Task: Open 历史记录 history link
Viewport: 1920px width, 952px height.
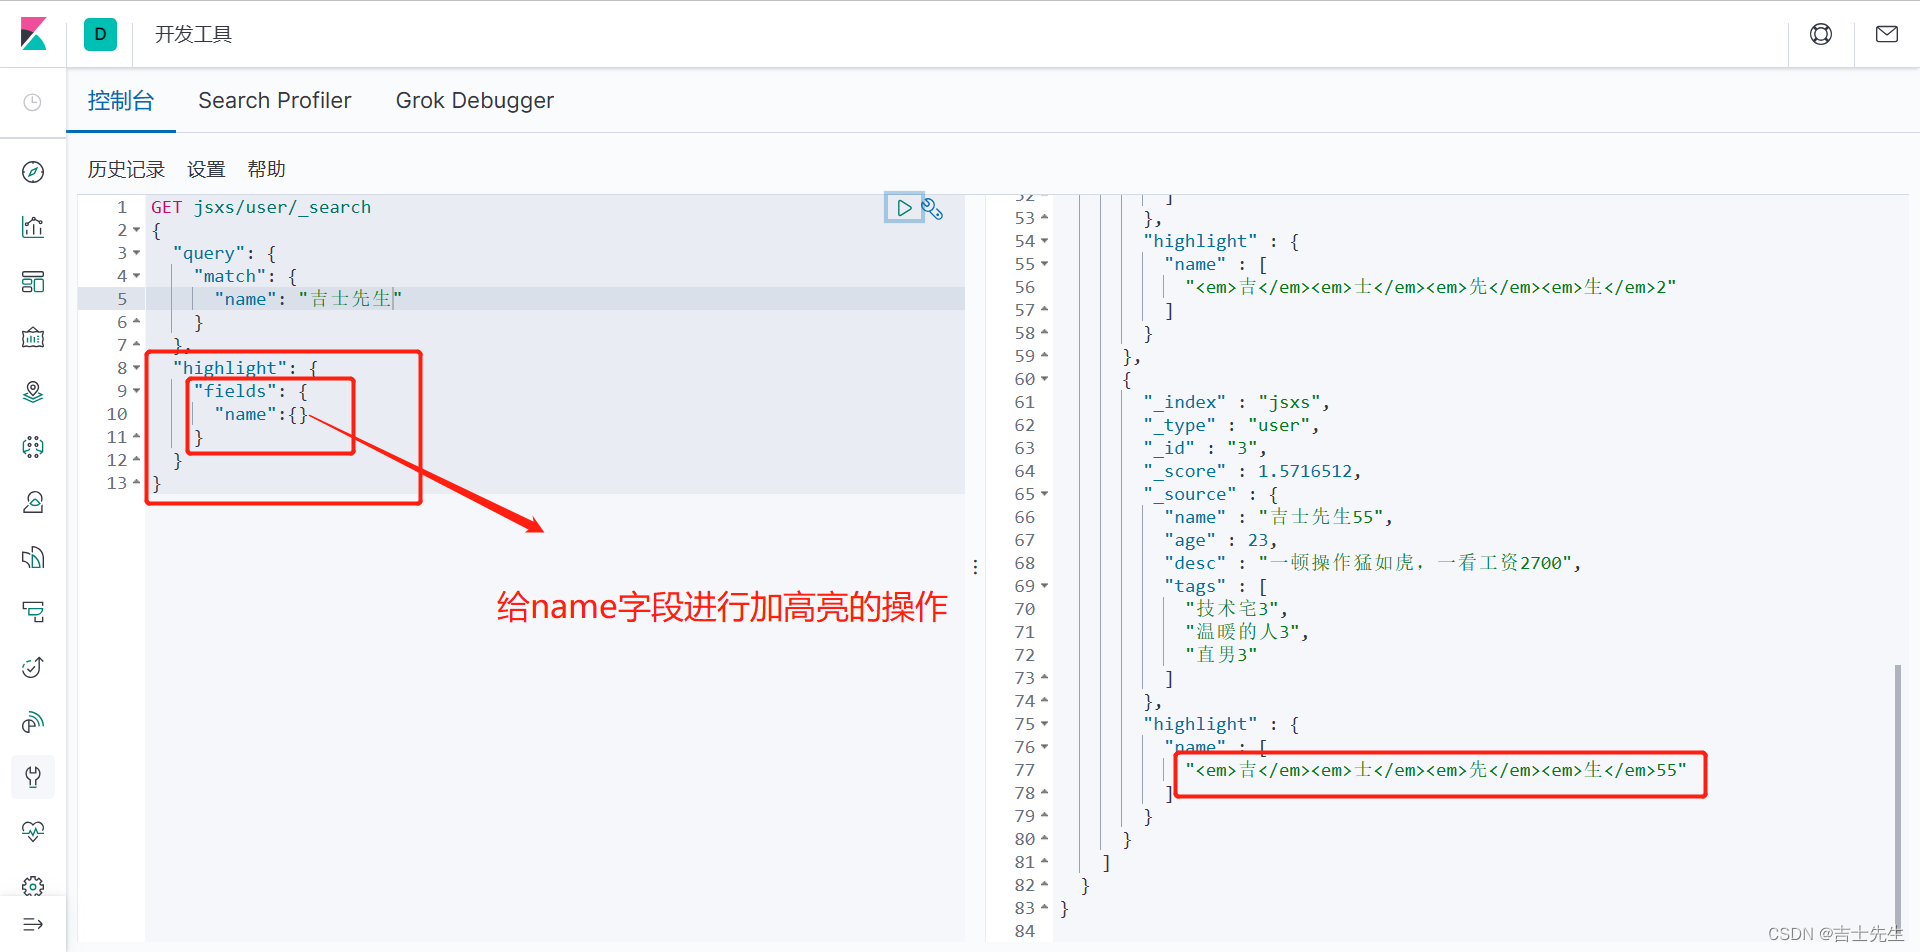Action: (x=126, y=169)
